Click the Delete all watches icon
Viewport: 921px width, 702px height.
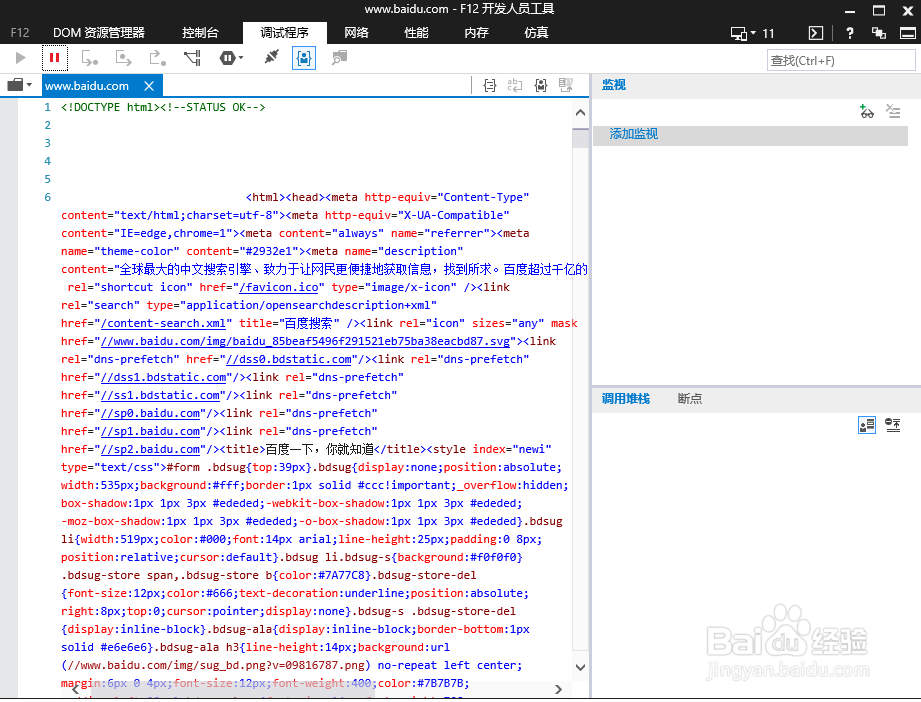[893, 111]
